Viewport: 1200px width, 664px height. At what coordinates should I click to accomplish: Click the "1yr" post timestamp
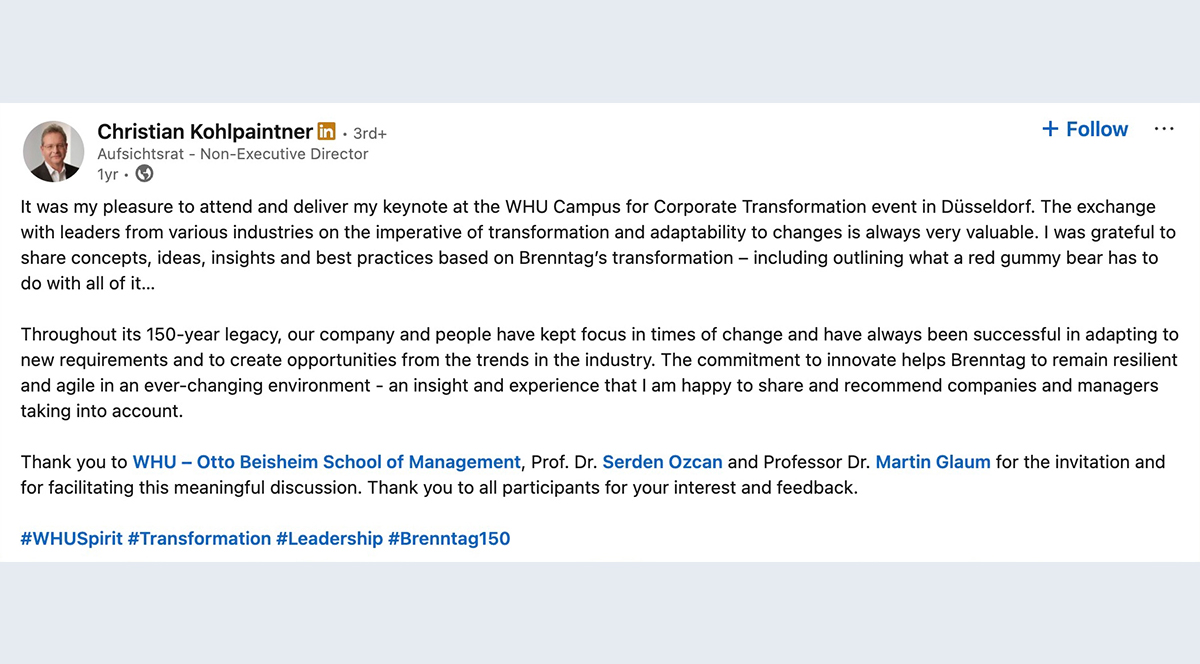(x=108, y=174)
